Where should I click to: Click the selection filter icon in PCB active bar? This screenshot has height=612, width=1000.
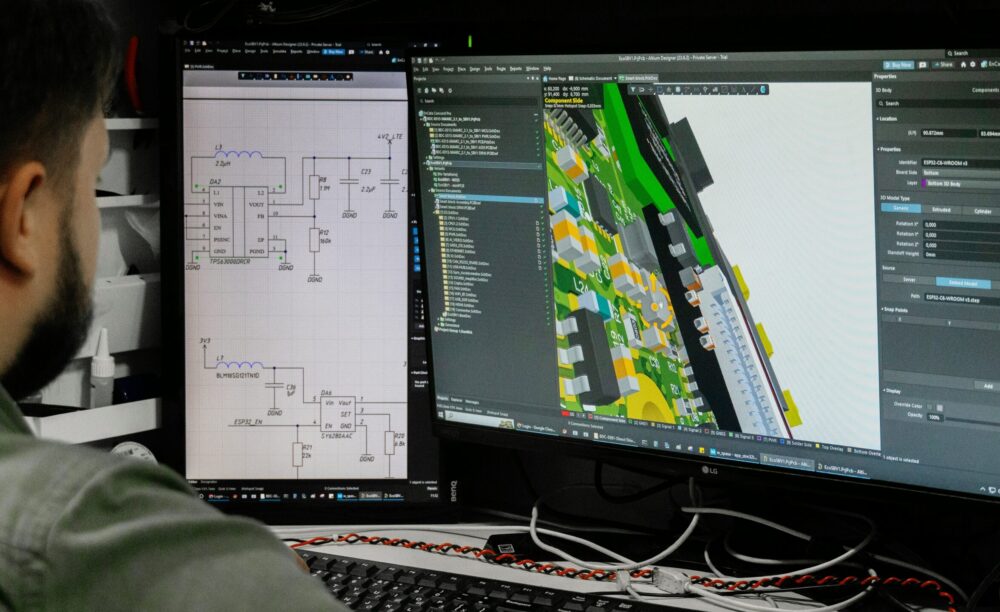(x=633, y=90)
